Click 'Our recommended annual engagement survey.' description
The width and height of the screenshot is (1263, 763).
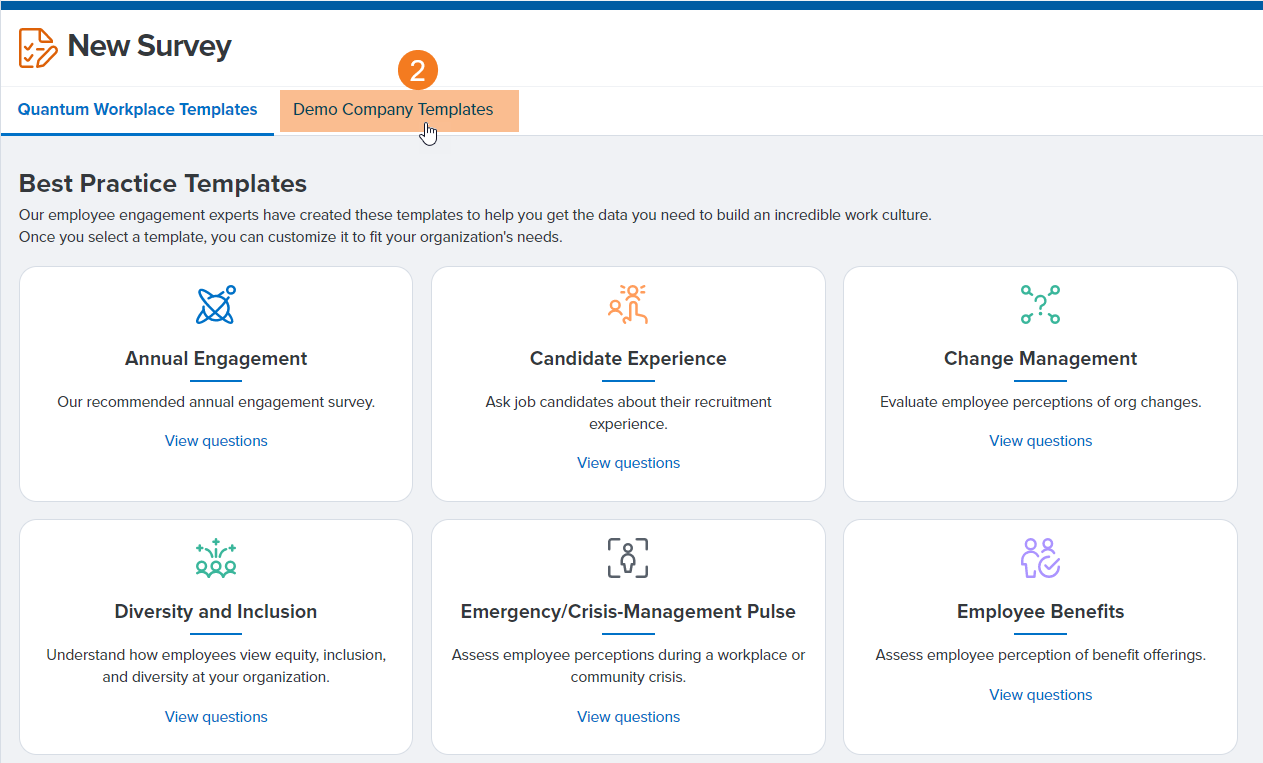(216, 402)
